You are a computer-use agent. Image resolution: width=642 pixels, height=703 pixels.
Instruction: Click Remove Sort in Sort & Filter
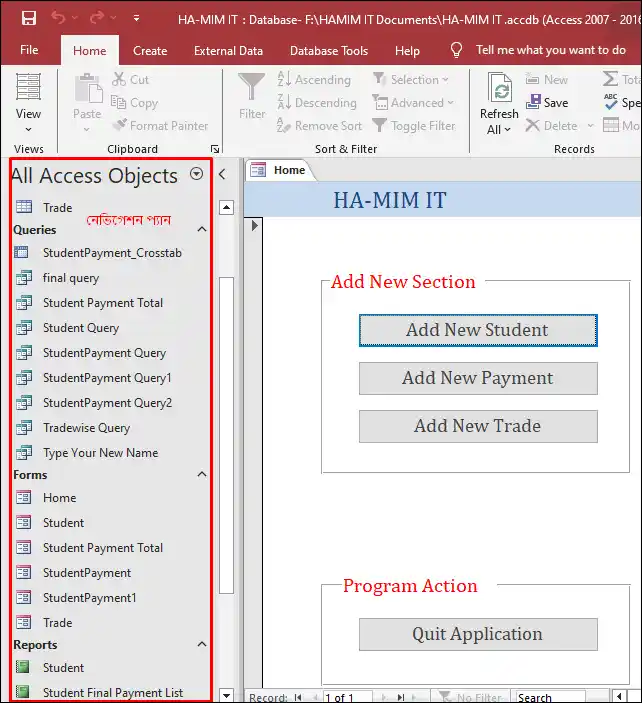point(319,126)
